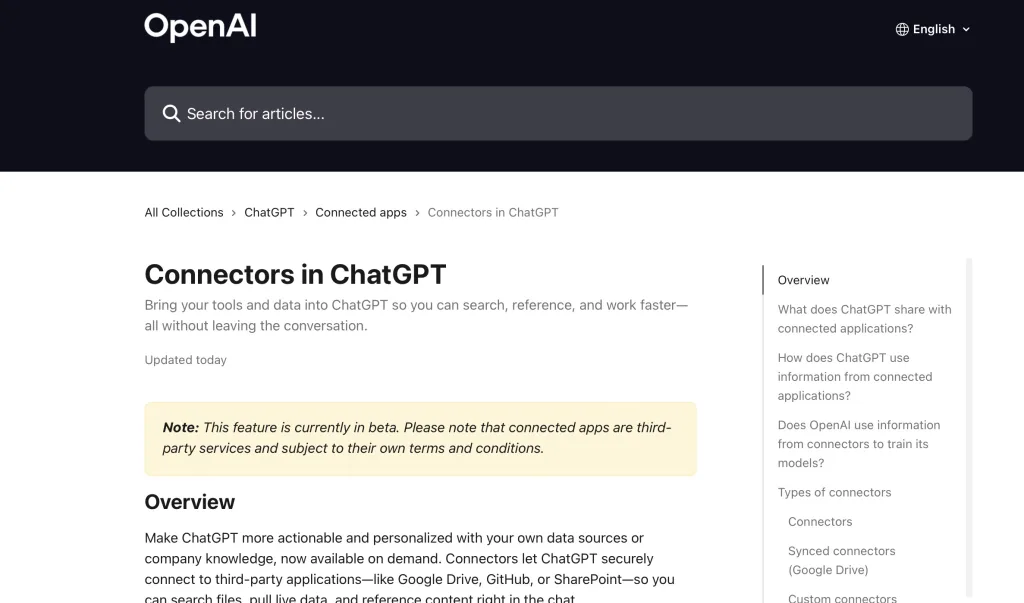This screenshot has height=603, width=1024.
Task: Select Connectors sub-item in sidebar
Action: tap(820, 522)
